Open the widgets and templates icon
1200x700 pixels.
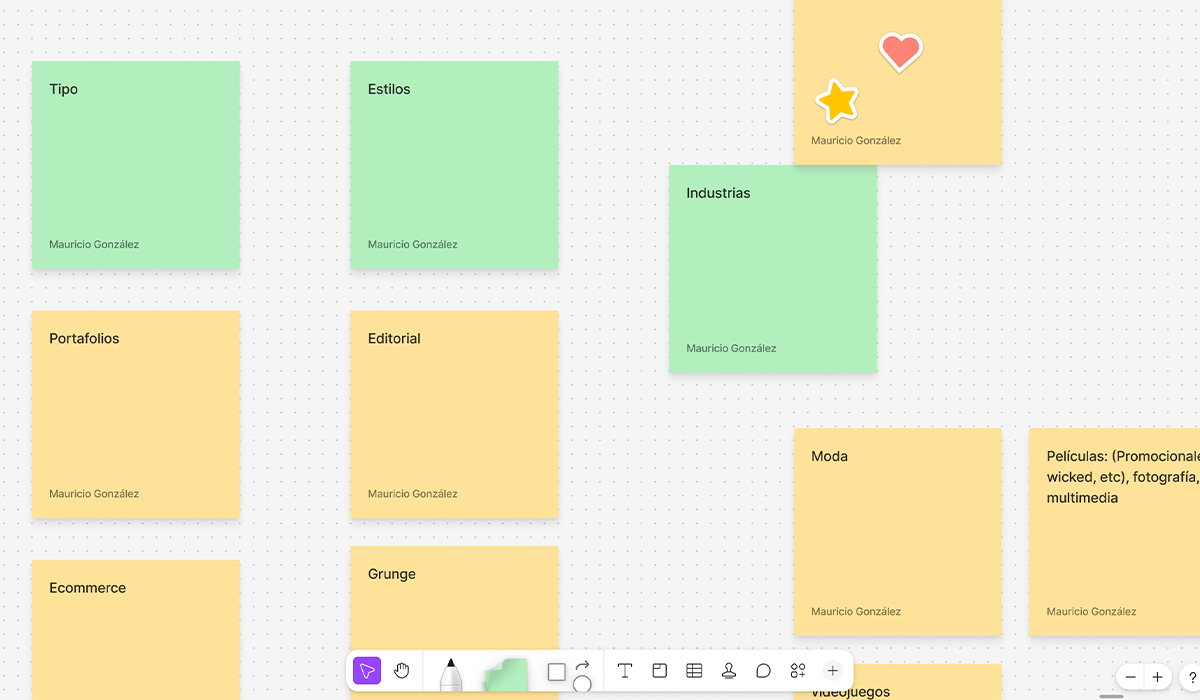click(x=798, y=671)
